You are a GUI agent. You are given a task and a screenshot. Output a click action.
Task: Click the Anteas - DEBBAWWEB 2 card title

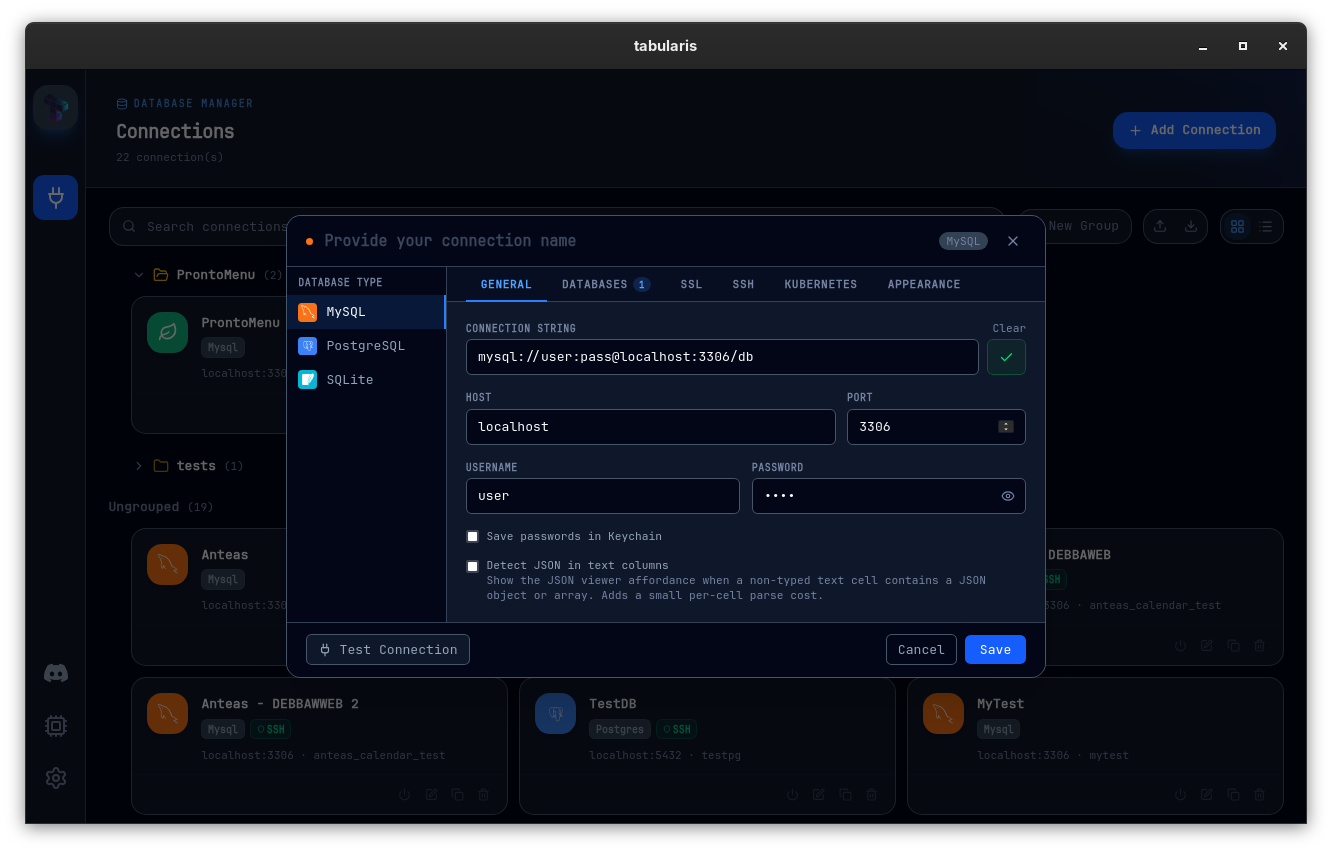click(280, 704)
